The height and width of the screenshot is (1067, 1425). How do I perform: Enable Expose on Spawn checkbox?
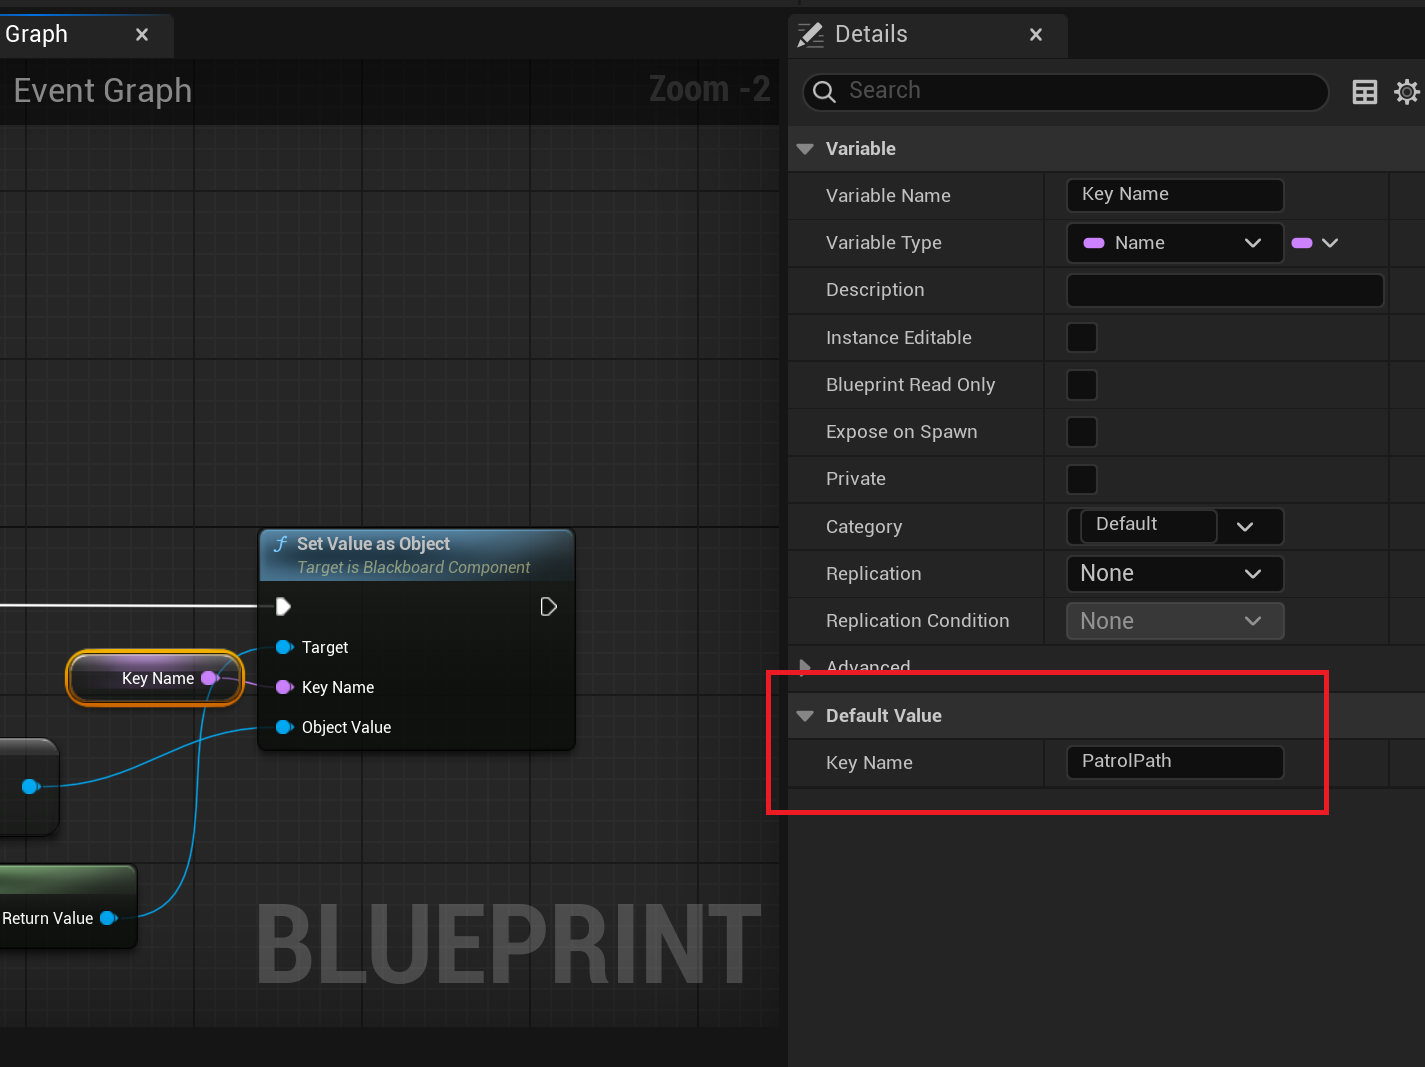tap(1082, 431)
